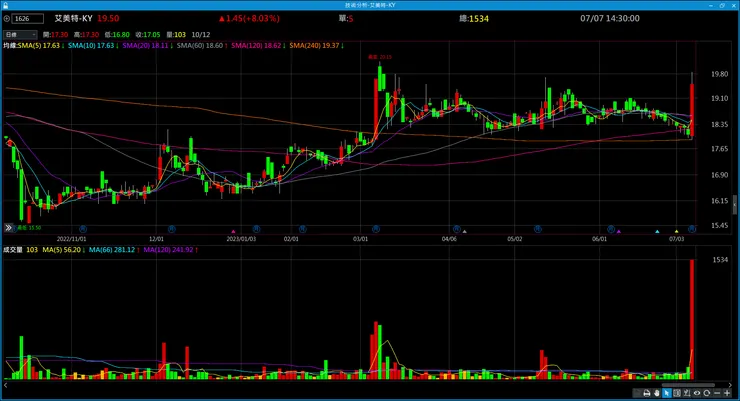This screenshot has height=401, width=740.
Task: Click the 2023/01/03 date axis label
Action: [241, 239]
